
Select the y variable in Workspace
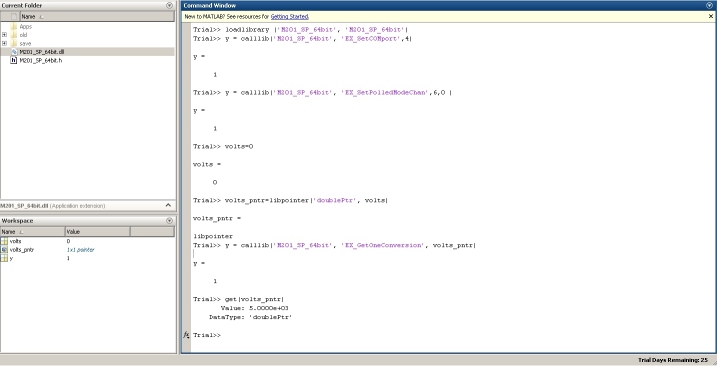coord(87,258)
